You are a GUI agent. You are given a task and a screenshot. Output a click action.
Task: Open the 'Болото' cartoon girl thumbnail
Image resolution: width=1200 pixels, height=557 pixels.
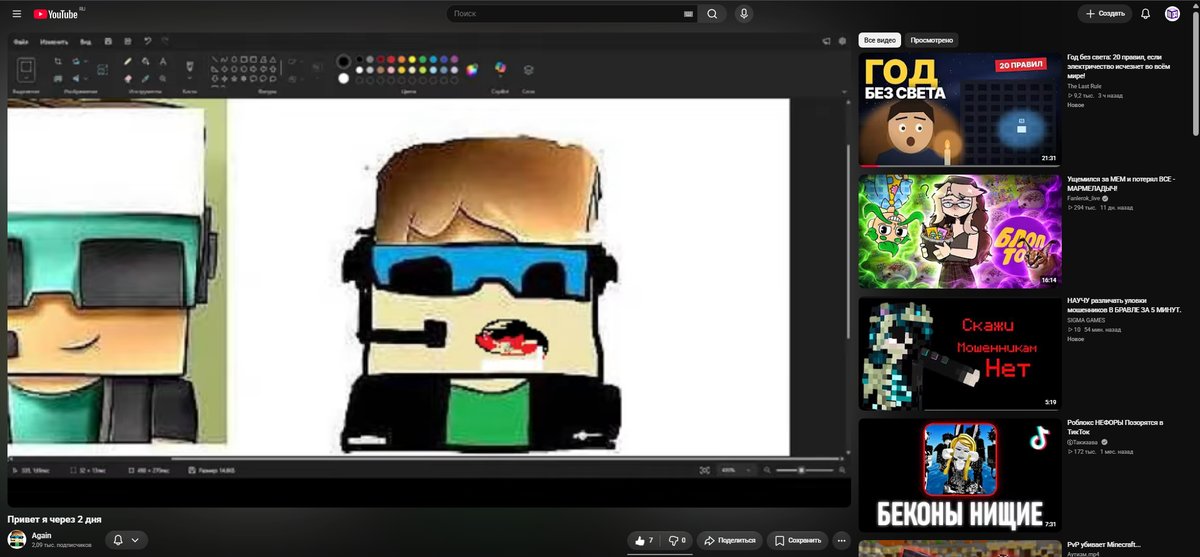(x=960, y=232)
